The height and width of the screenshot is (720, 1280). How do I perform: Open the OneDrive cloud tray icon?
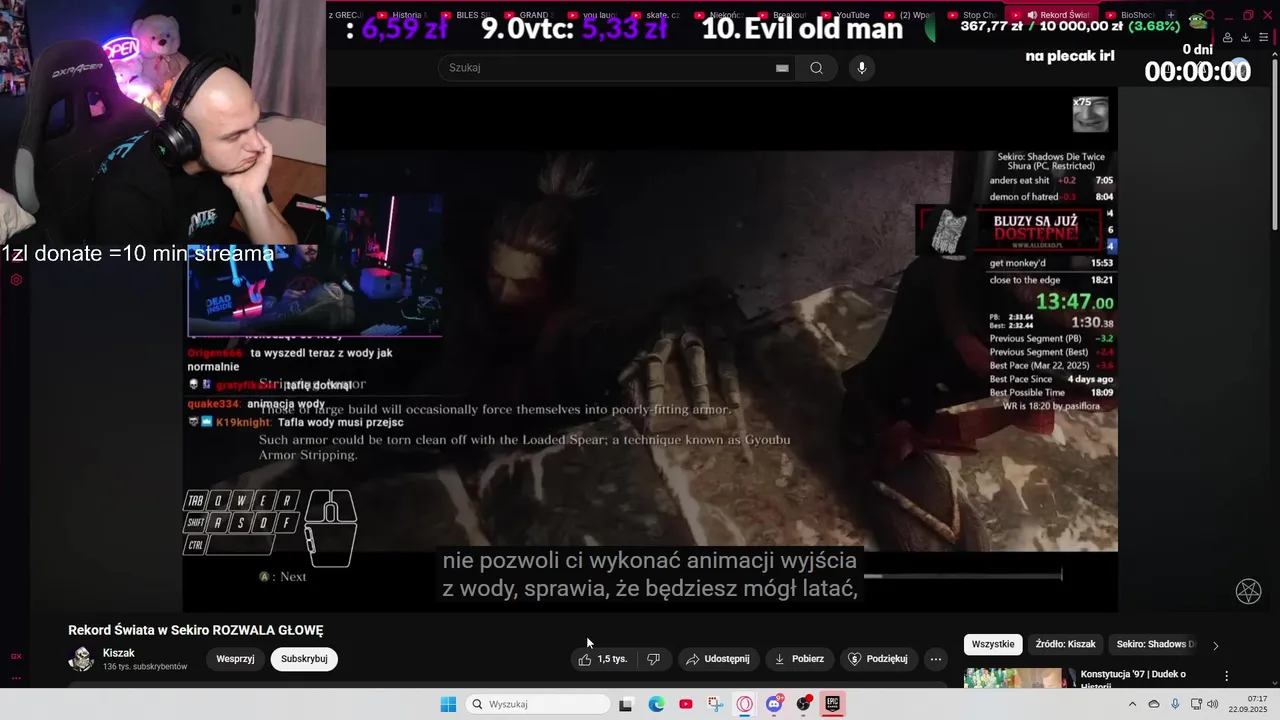(1154, 704)
